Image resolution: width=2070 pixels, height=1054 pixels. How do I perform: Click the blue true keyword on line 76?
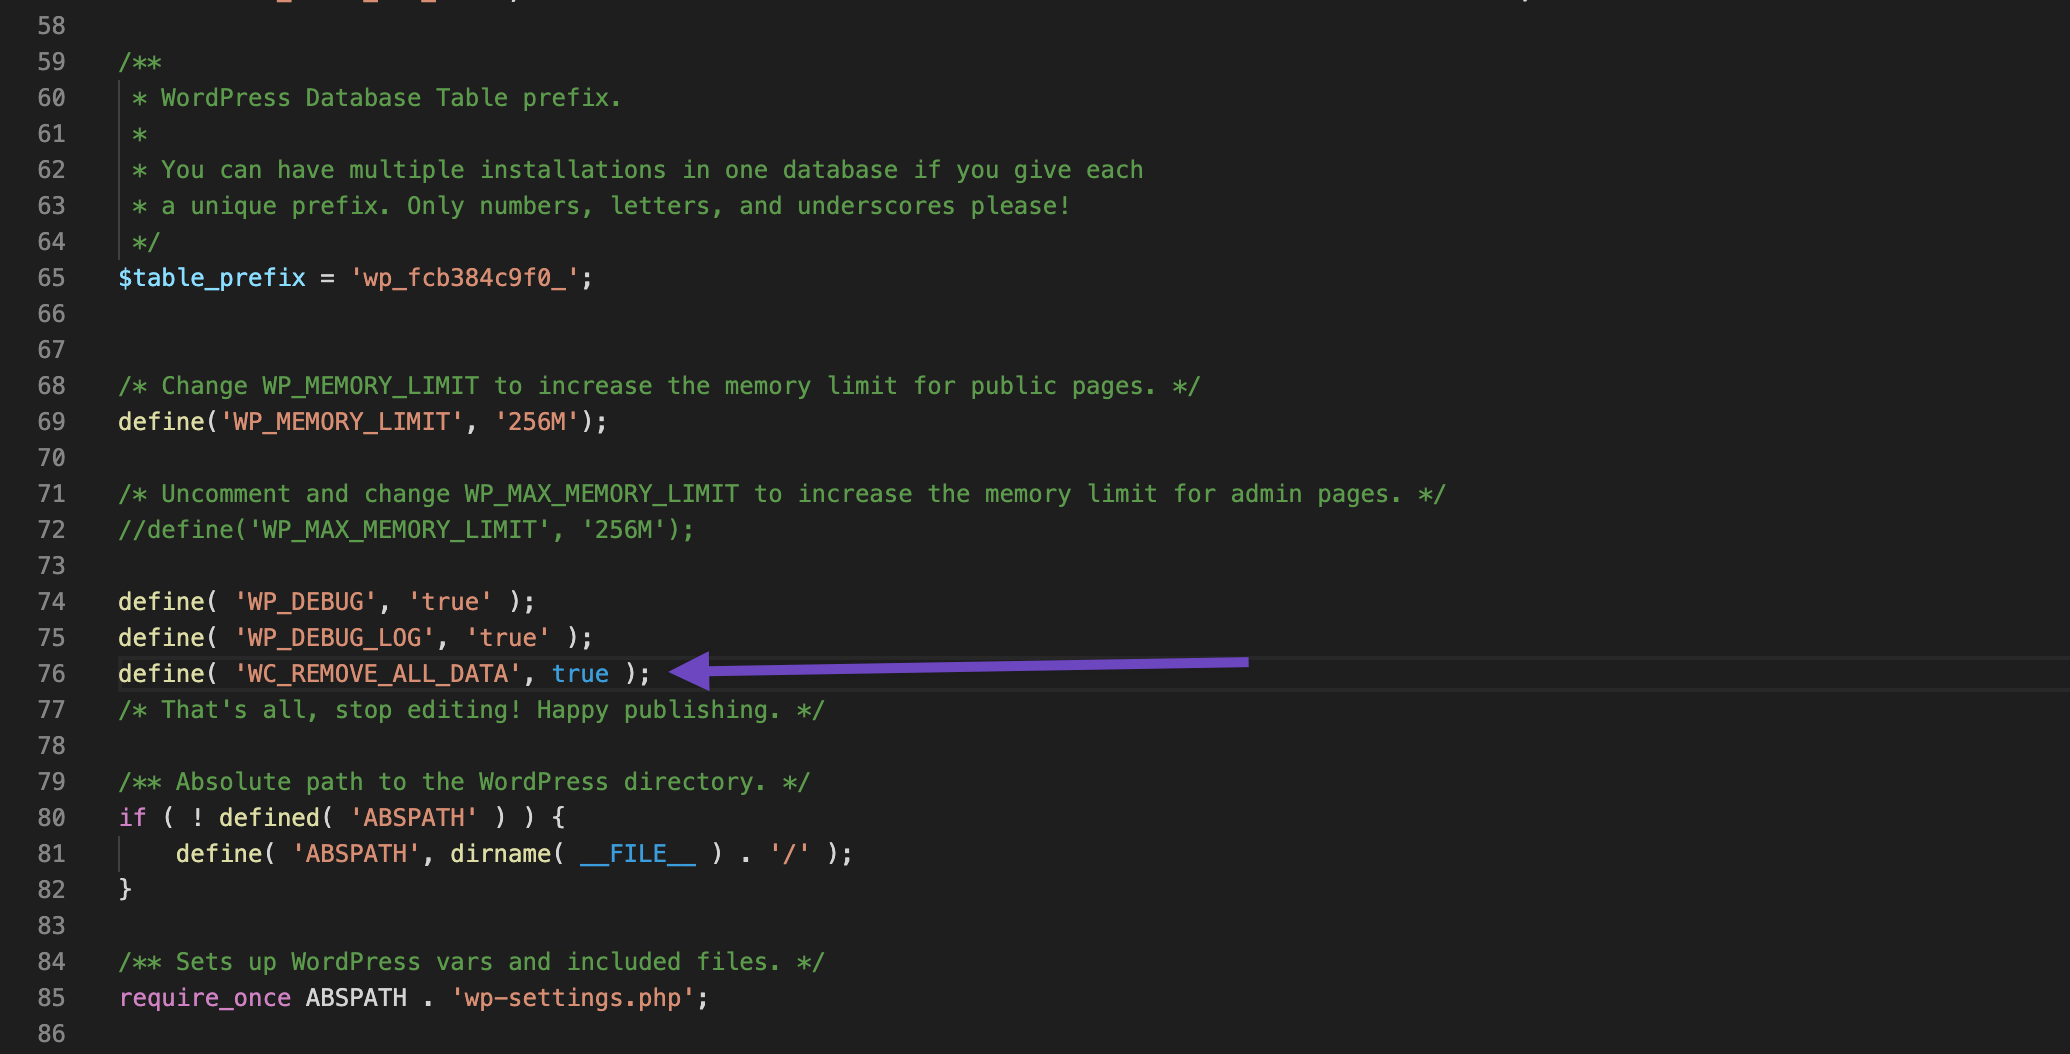click(580, 674)
